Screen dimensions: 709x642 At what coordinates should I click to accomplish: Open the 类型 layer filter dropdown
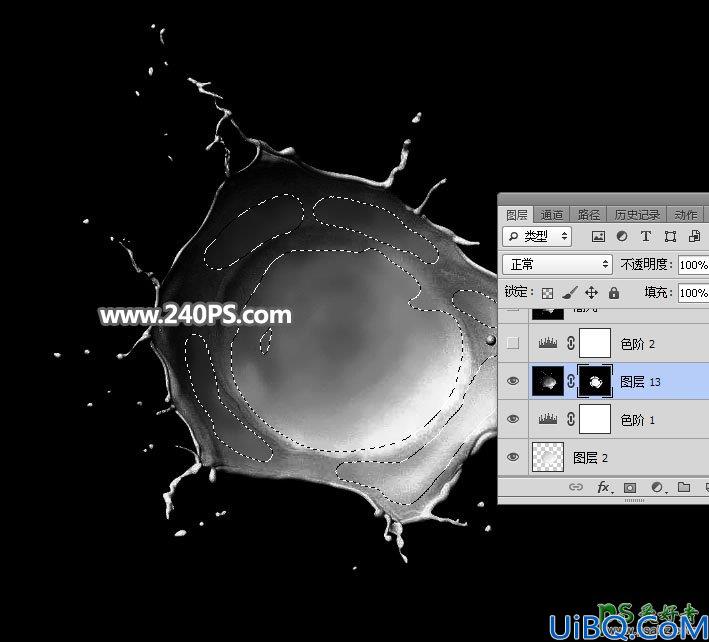(537, 236)
